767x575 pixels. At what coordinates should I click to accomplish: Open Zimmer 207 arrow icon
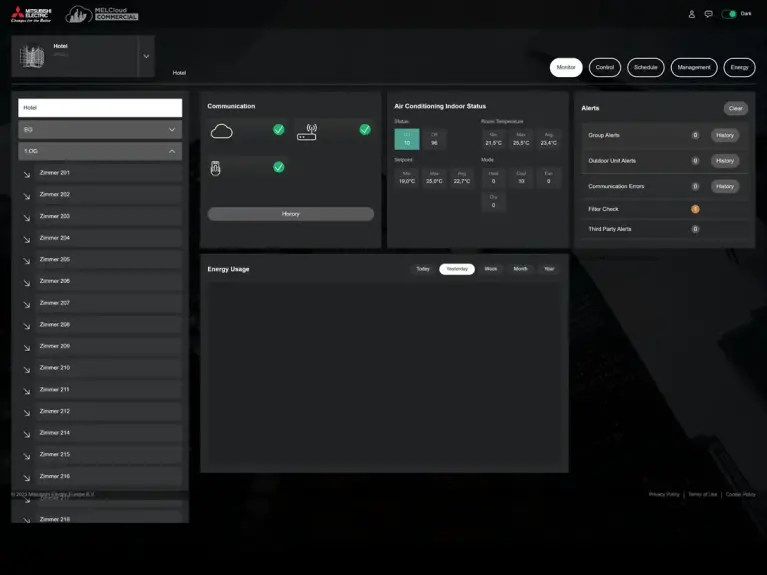click(x=27, y=304)
